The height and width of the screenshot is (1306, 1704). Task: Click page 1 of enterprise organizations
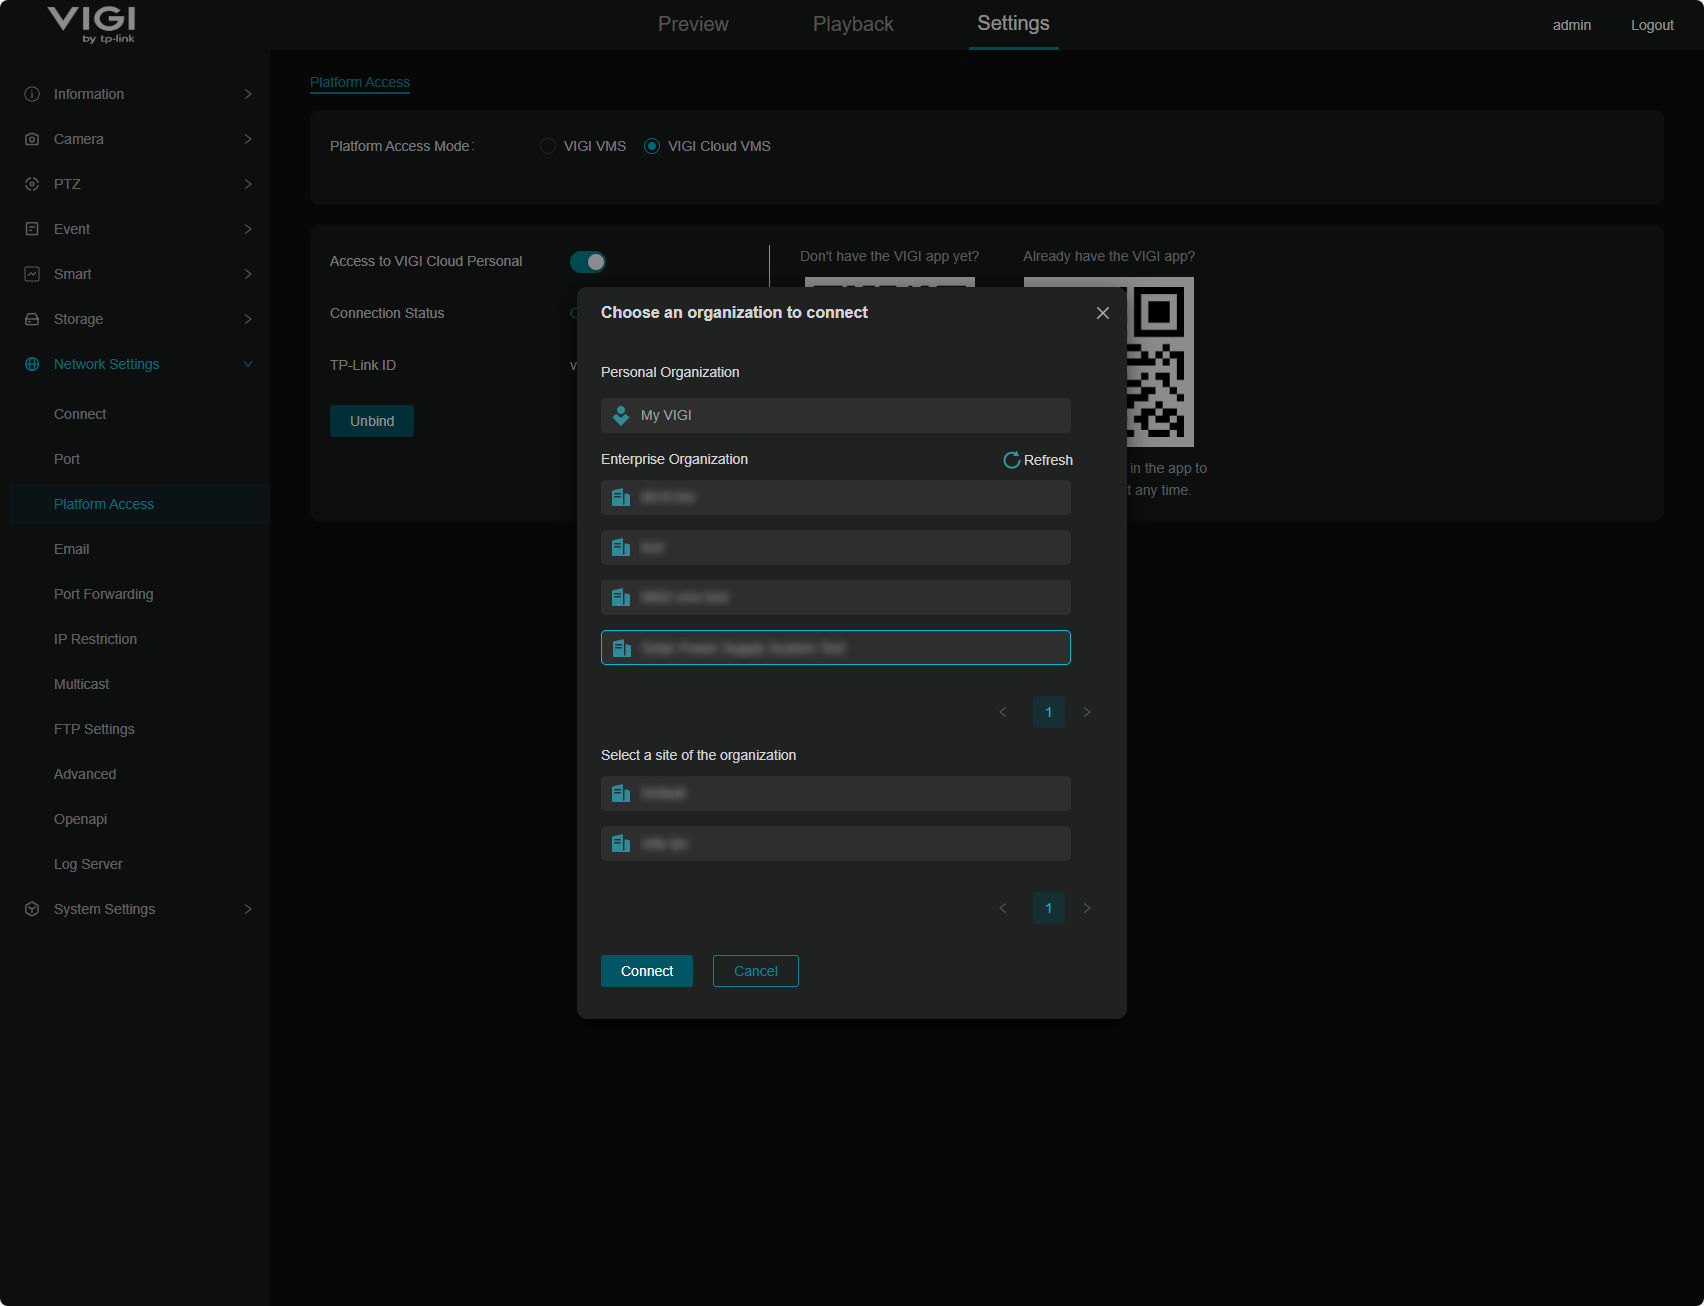(1049, 712)
